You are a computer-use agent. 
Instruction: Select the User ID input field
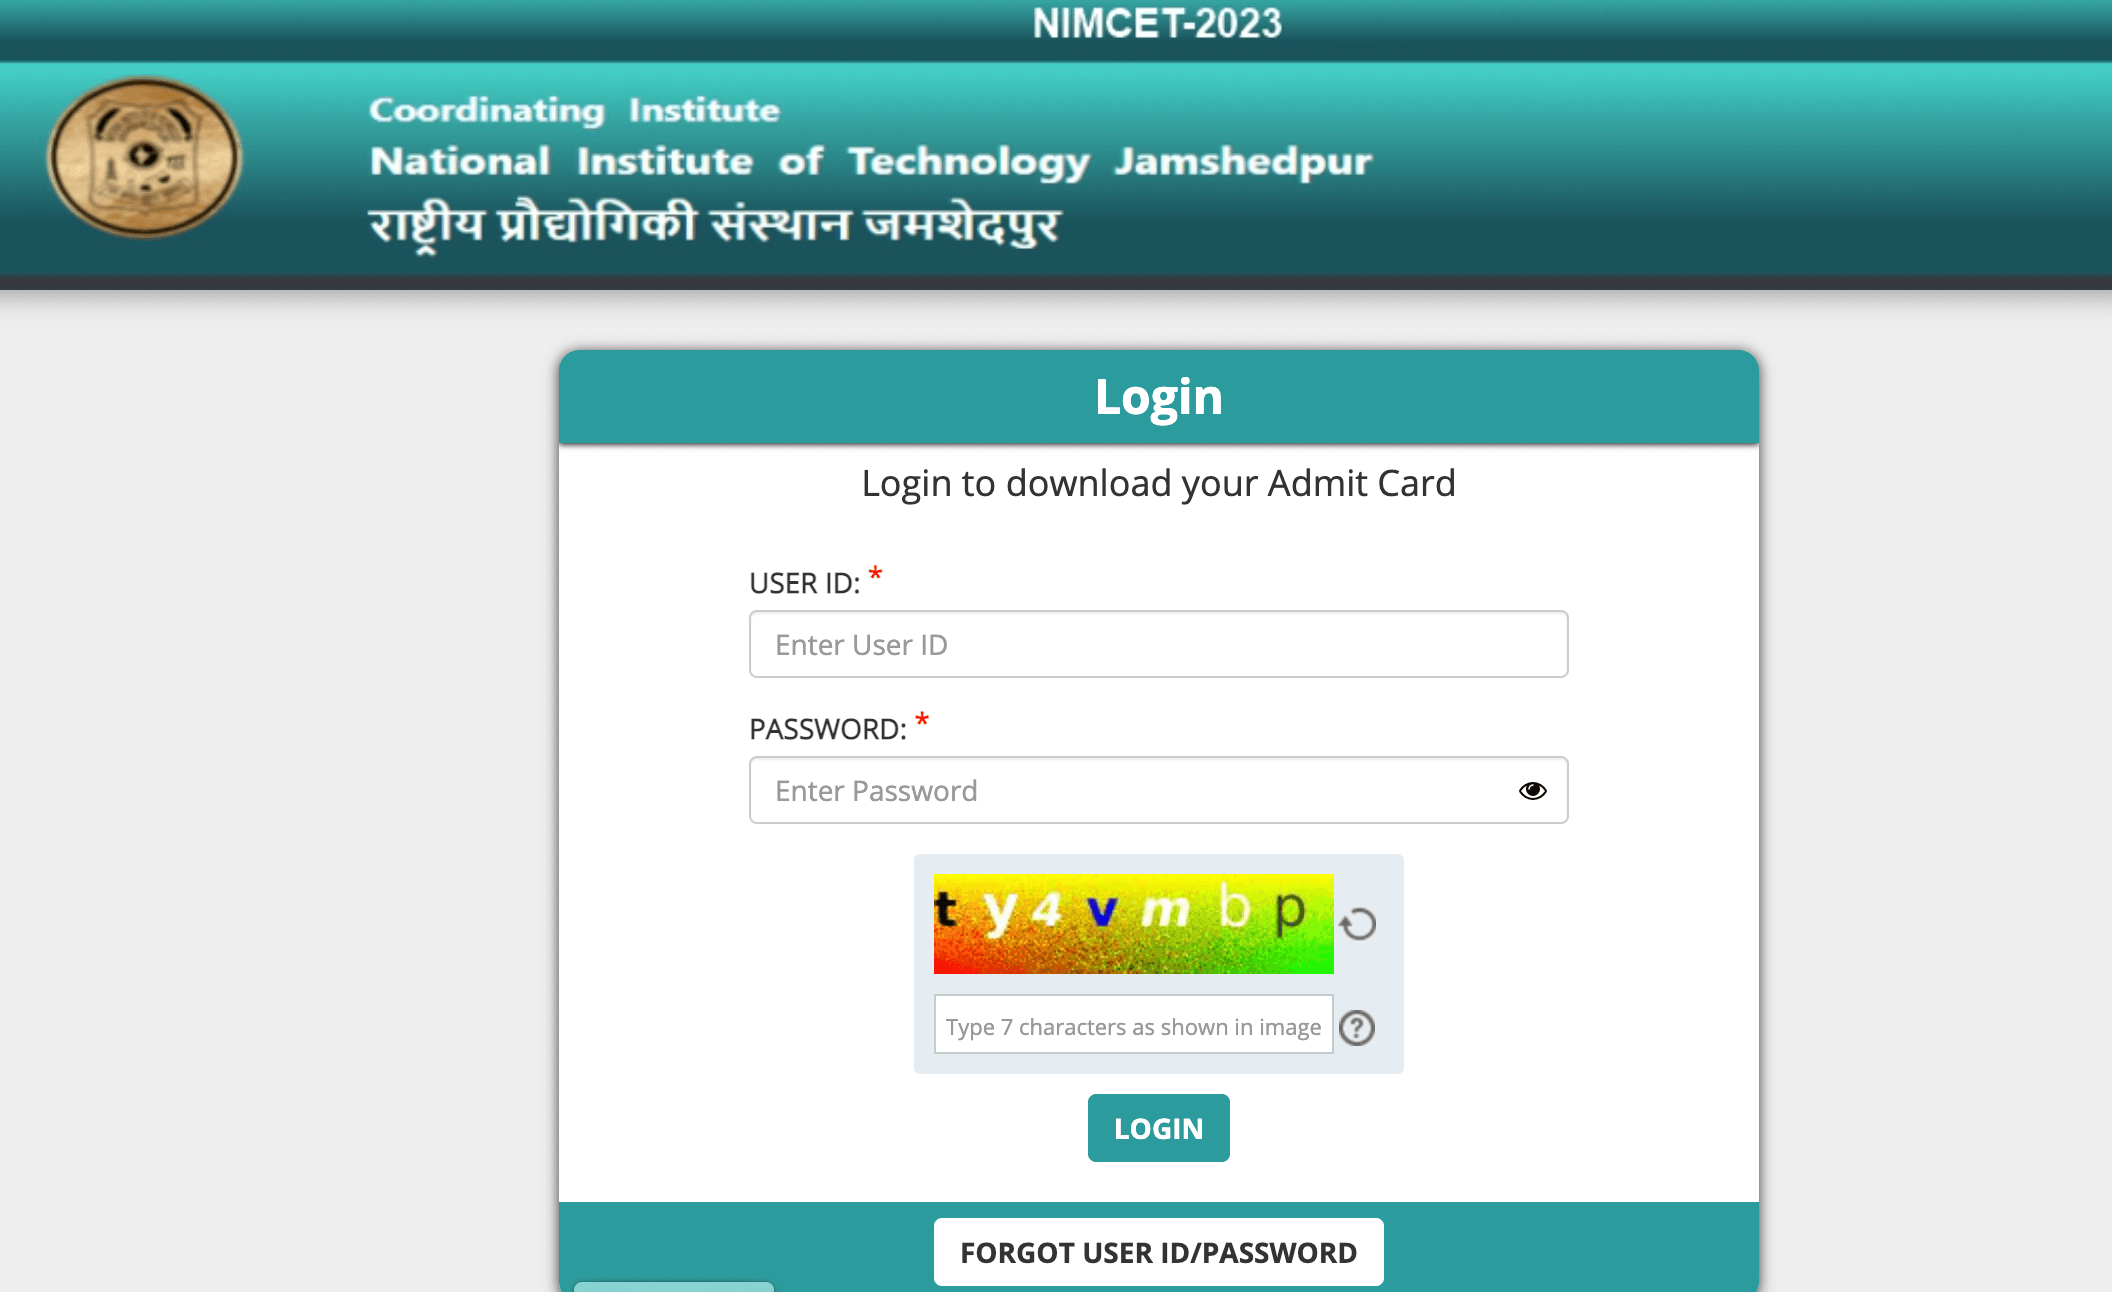click(1157, 643)
